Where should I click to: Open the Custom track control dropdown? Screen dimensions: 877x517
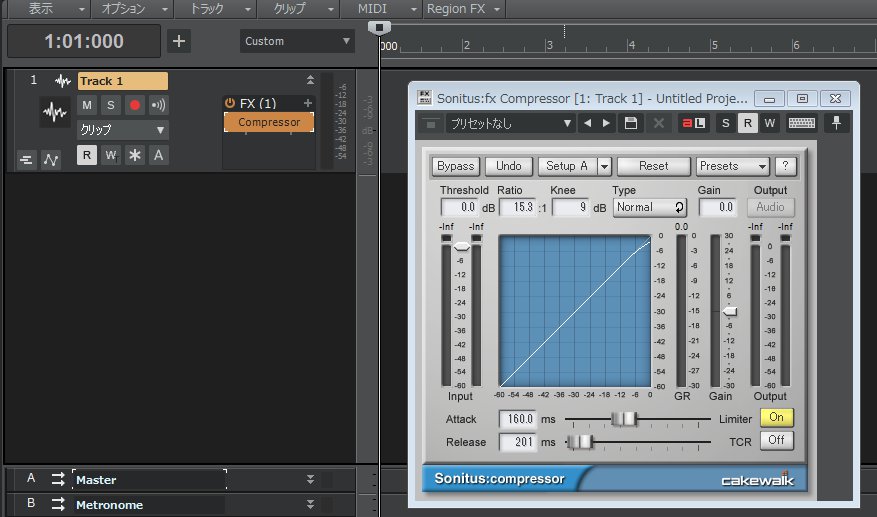[297, 41]
